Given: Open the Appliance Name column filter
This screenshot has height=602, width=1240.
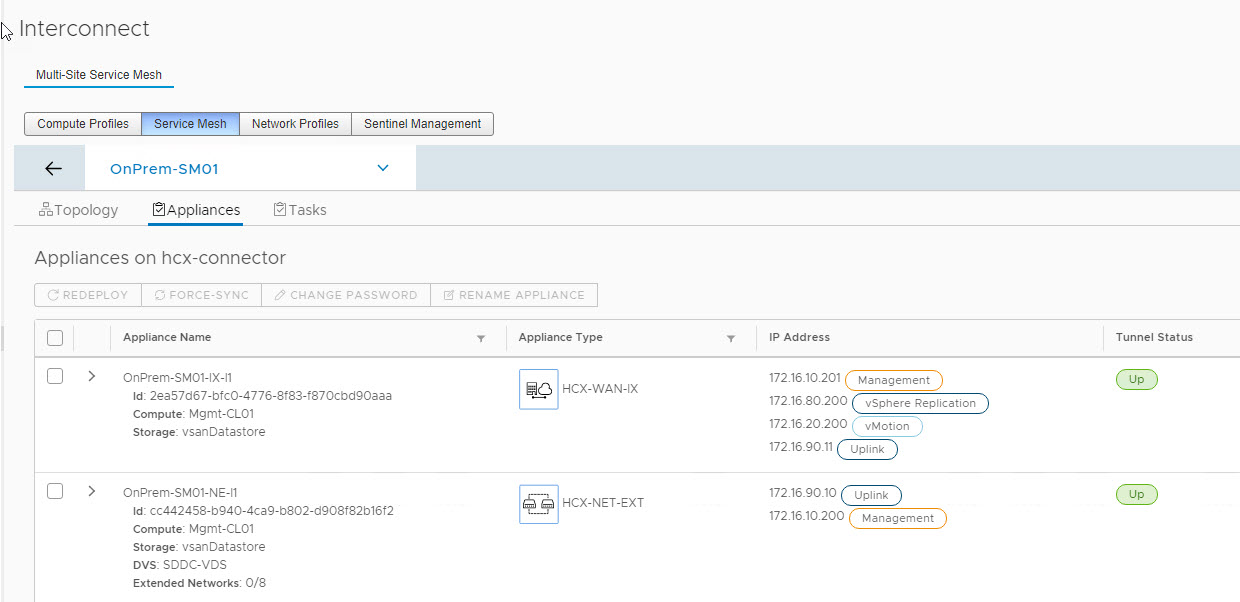Looking at the screenshot, I should click(481, 339).
